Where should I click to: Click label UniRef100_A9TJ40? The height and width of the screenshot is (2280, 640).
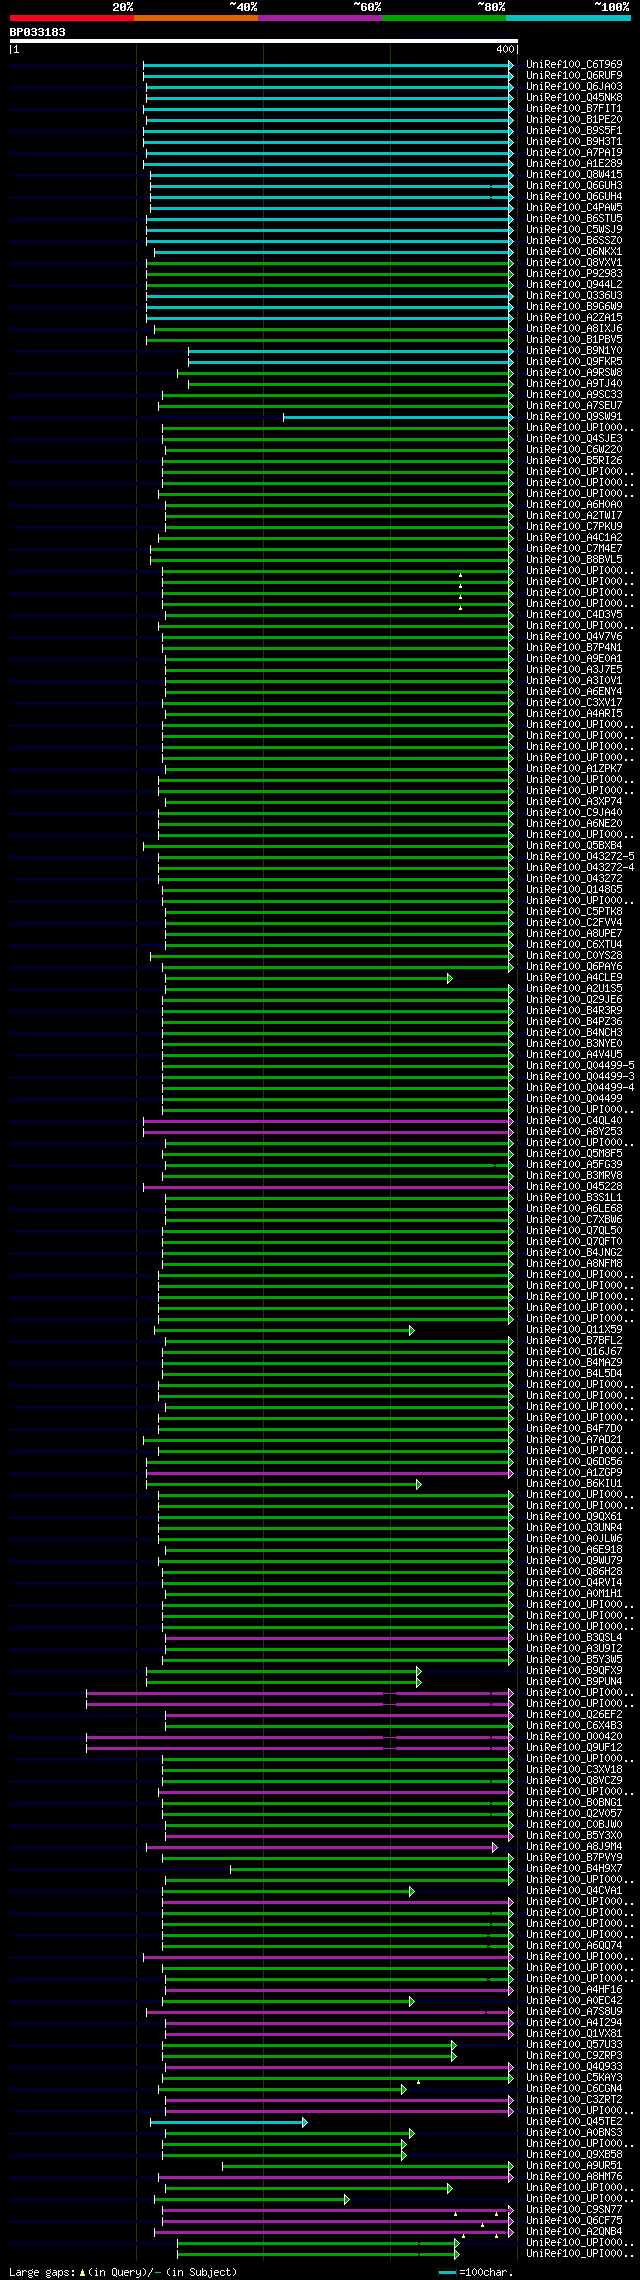point(574,383)
